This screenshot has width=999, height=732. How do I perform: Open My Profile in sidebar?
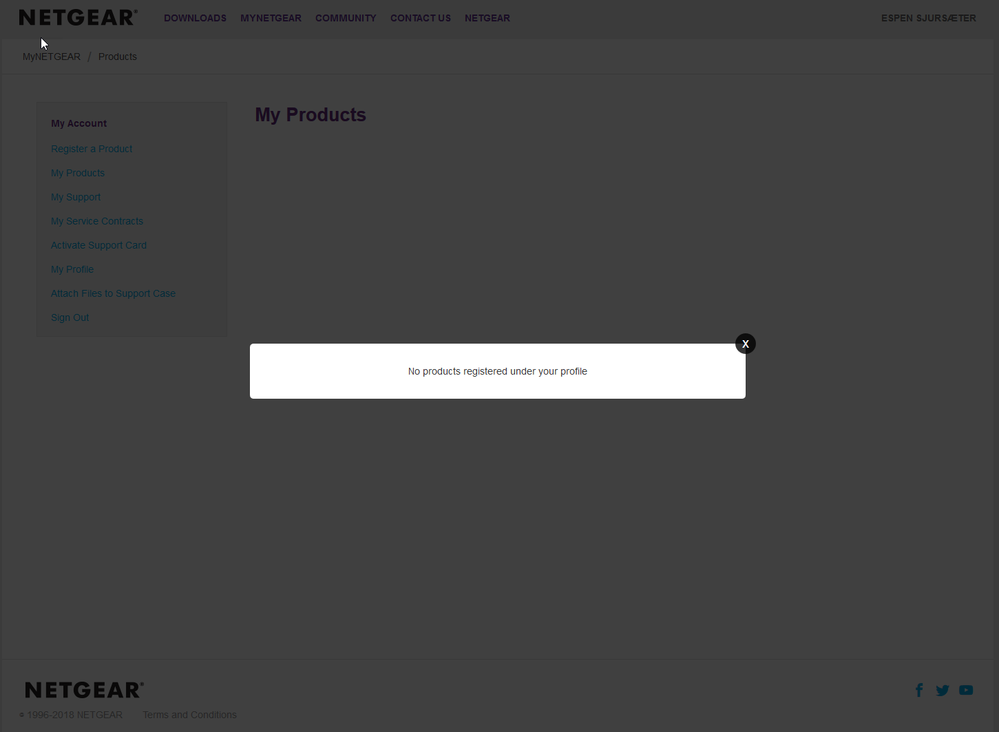[72, 269]
